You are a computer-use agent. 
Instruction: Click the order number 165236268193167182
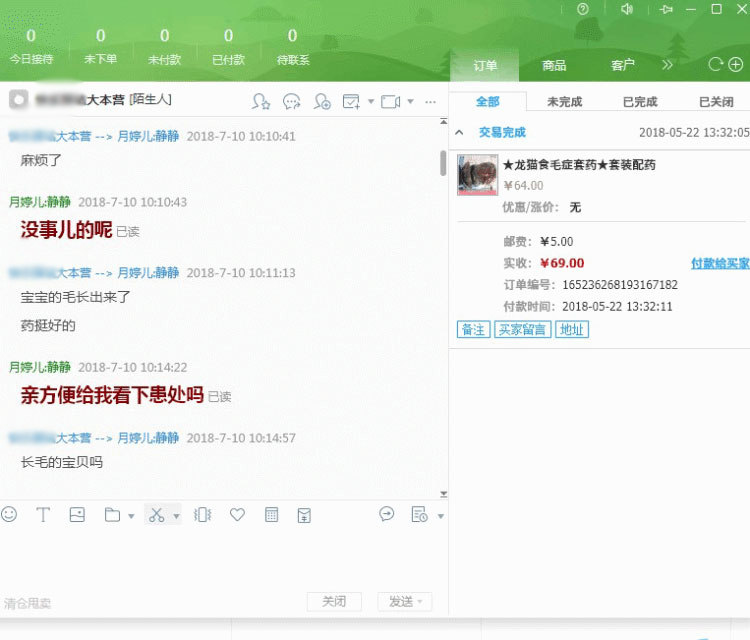(x=620, y=285)
